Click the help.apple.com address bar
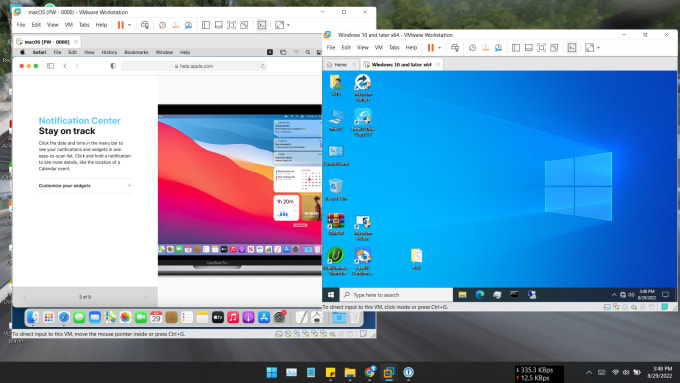The image size is (680, 383). coord(194,66)
